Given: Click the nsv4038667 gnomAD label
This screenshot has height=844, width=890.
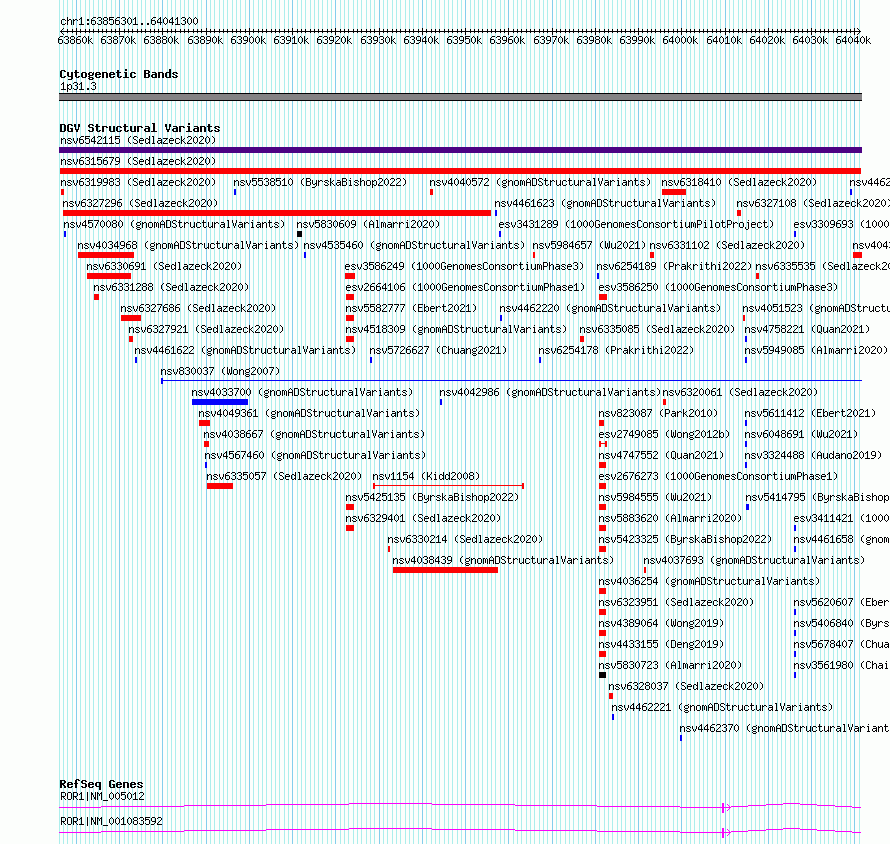Looking at the screenshot, I should pyautogui.click(x=314, y=434).
